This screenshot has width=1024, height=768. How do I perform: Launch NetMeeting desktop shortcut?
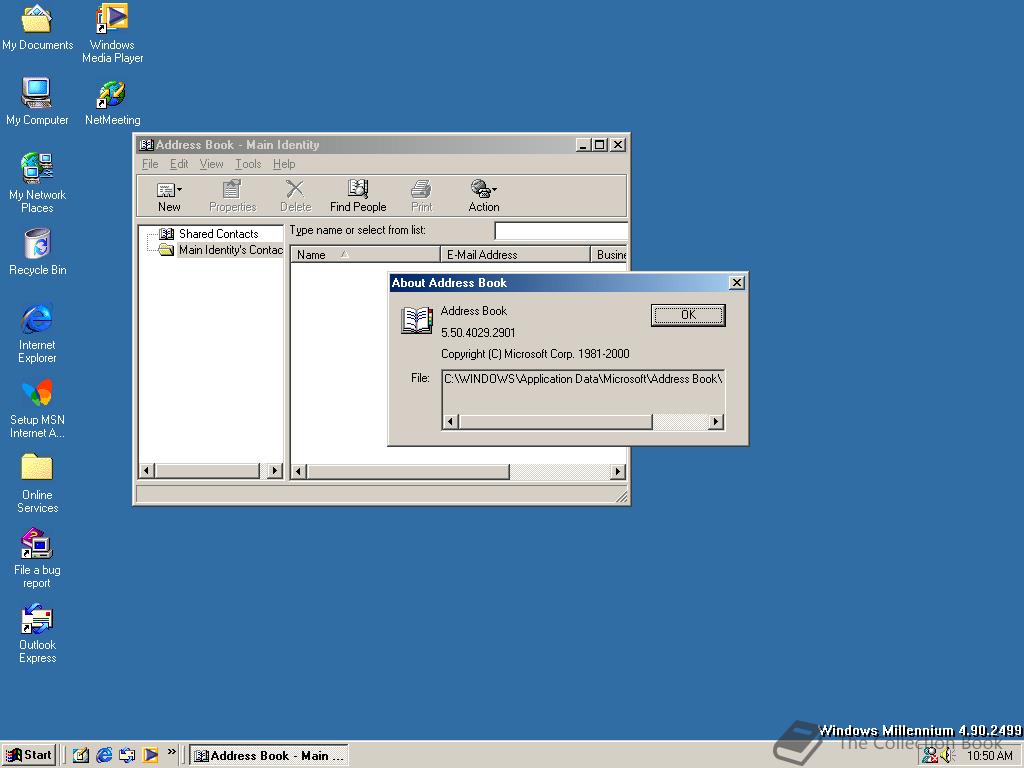click(x=112, y=103)
